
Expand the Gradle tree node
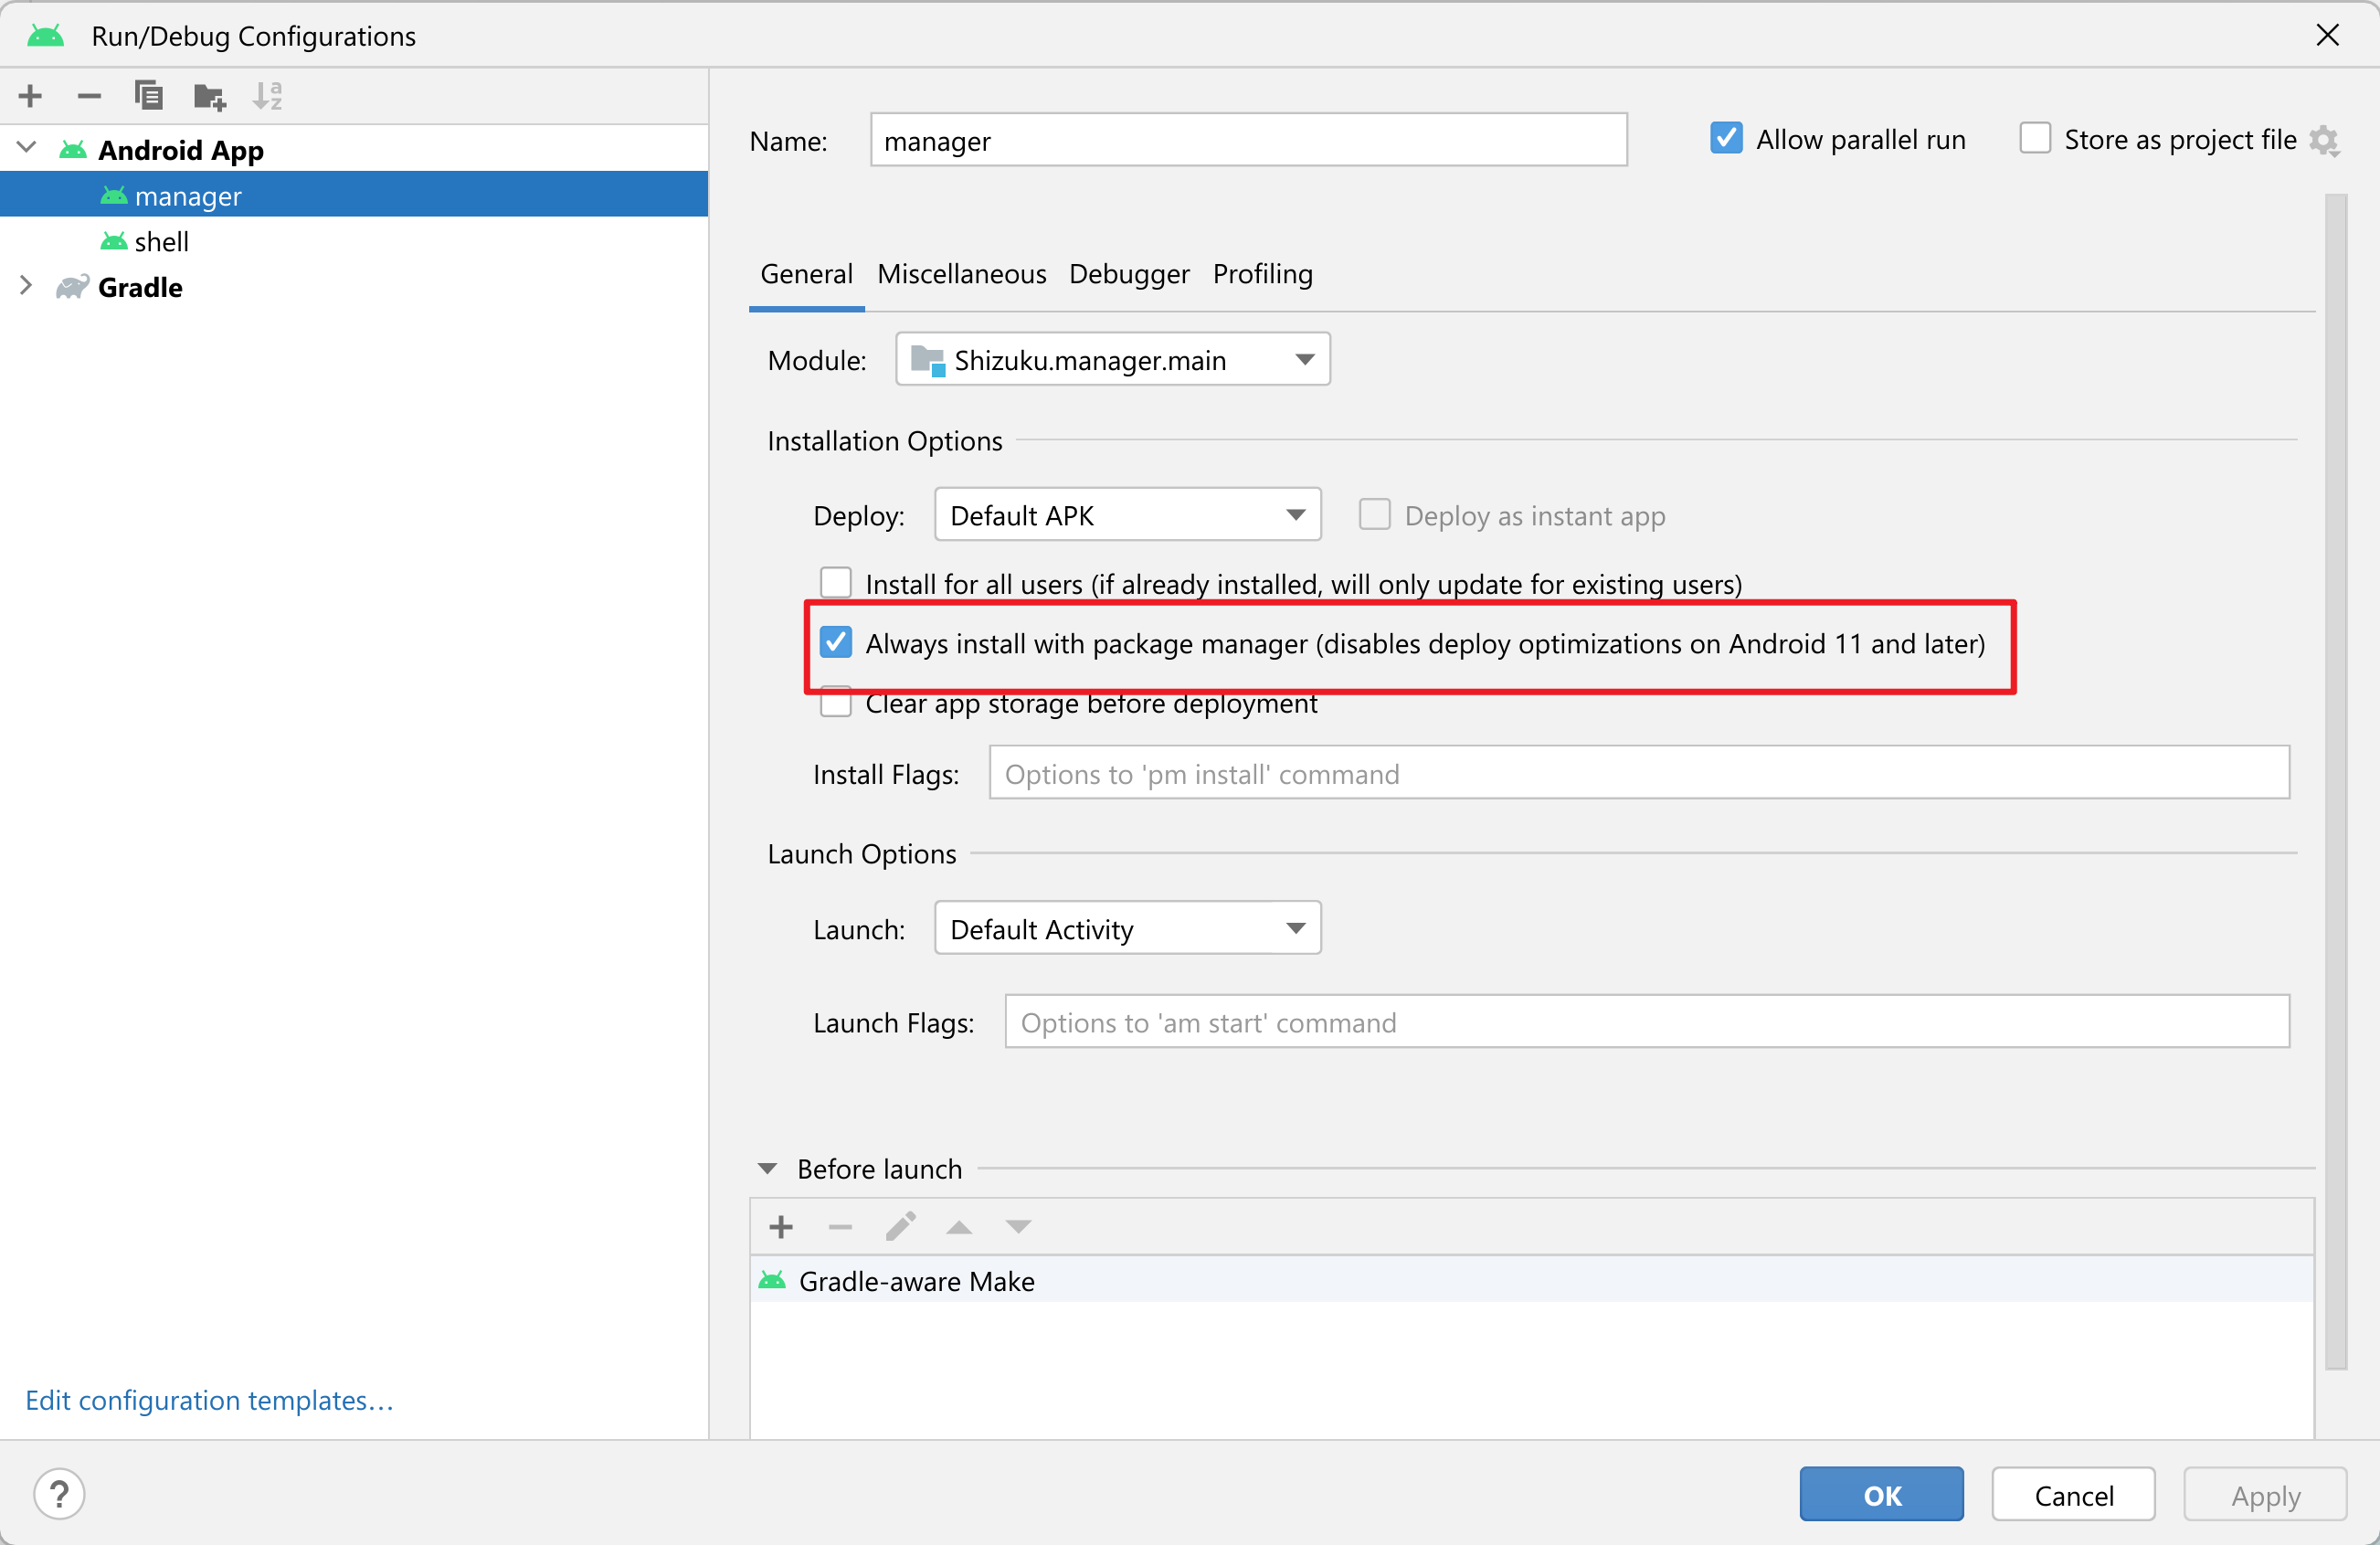pyautogui.click(x=26, y=287)
